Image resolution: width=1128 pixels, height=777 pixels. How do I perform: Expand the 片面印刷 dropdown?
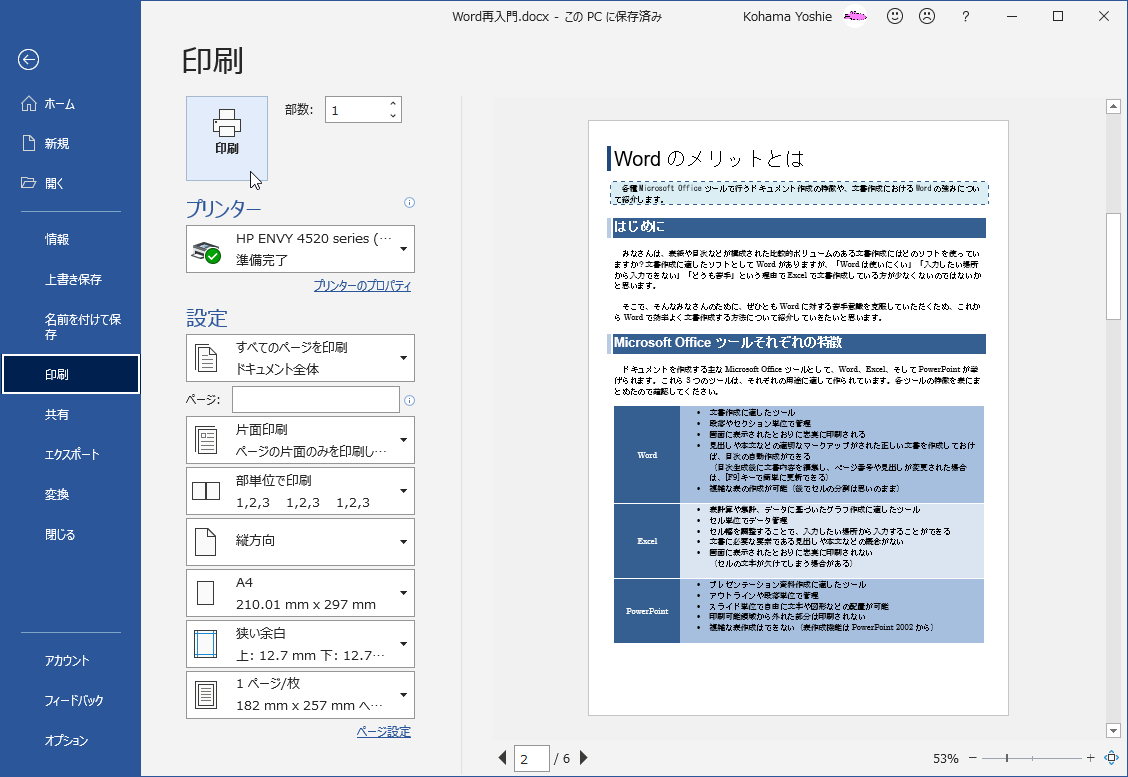coord(300,440)
